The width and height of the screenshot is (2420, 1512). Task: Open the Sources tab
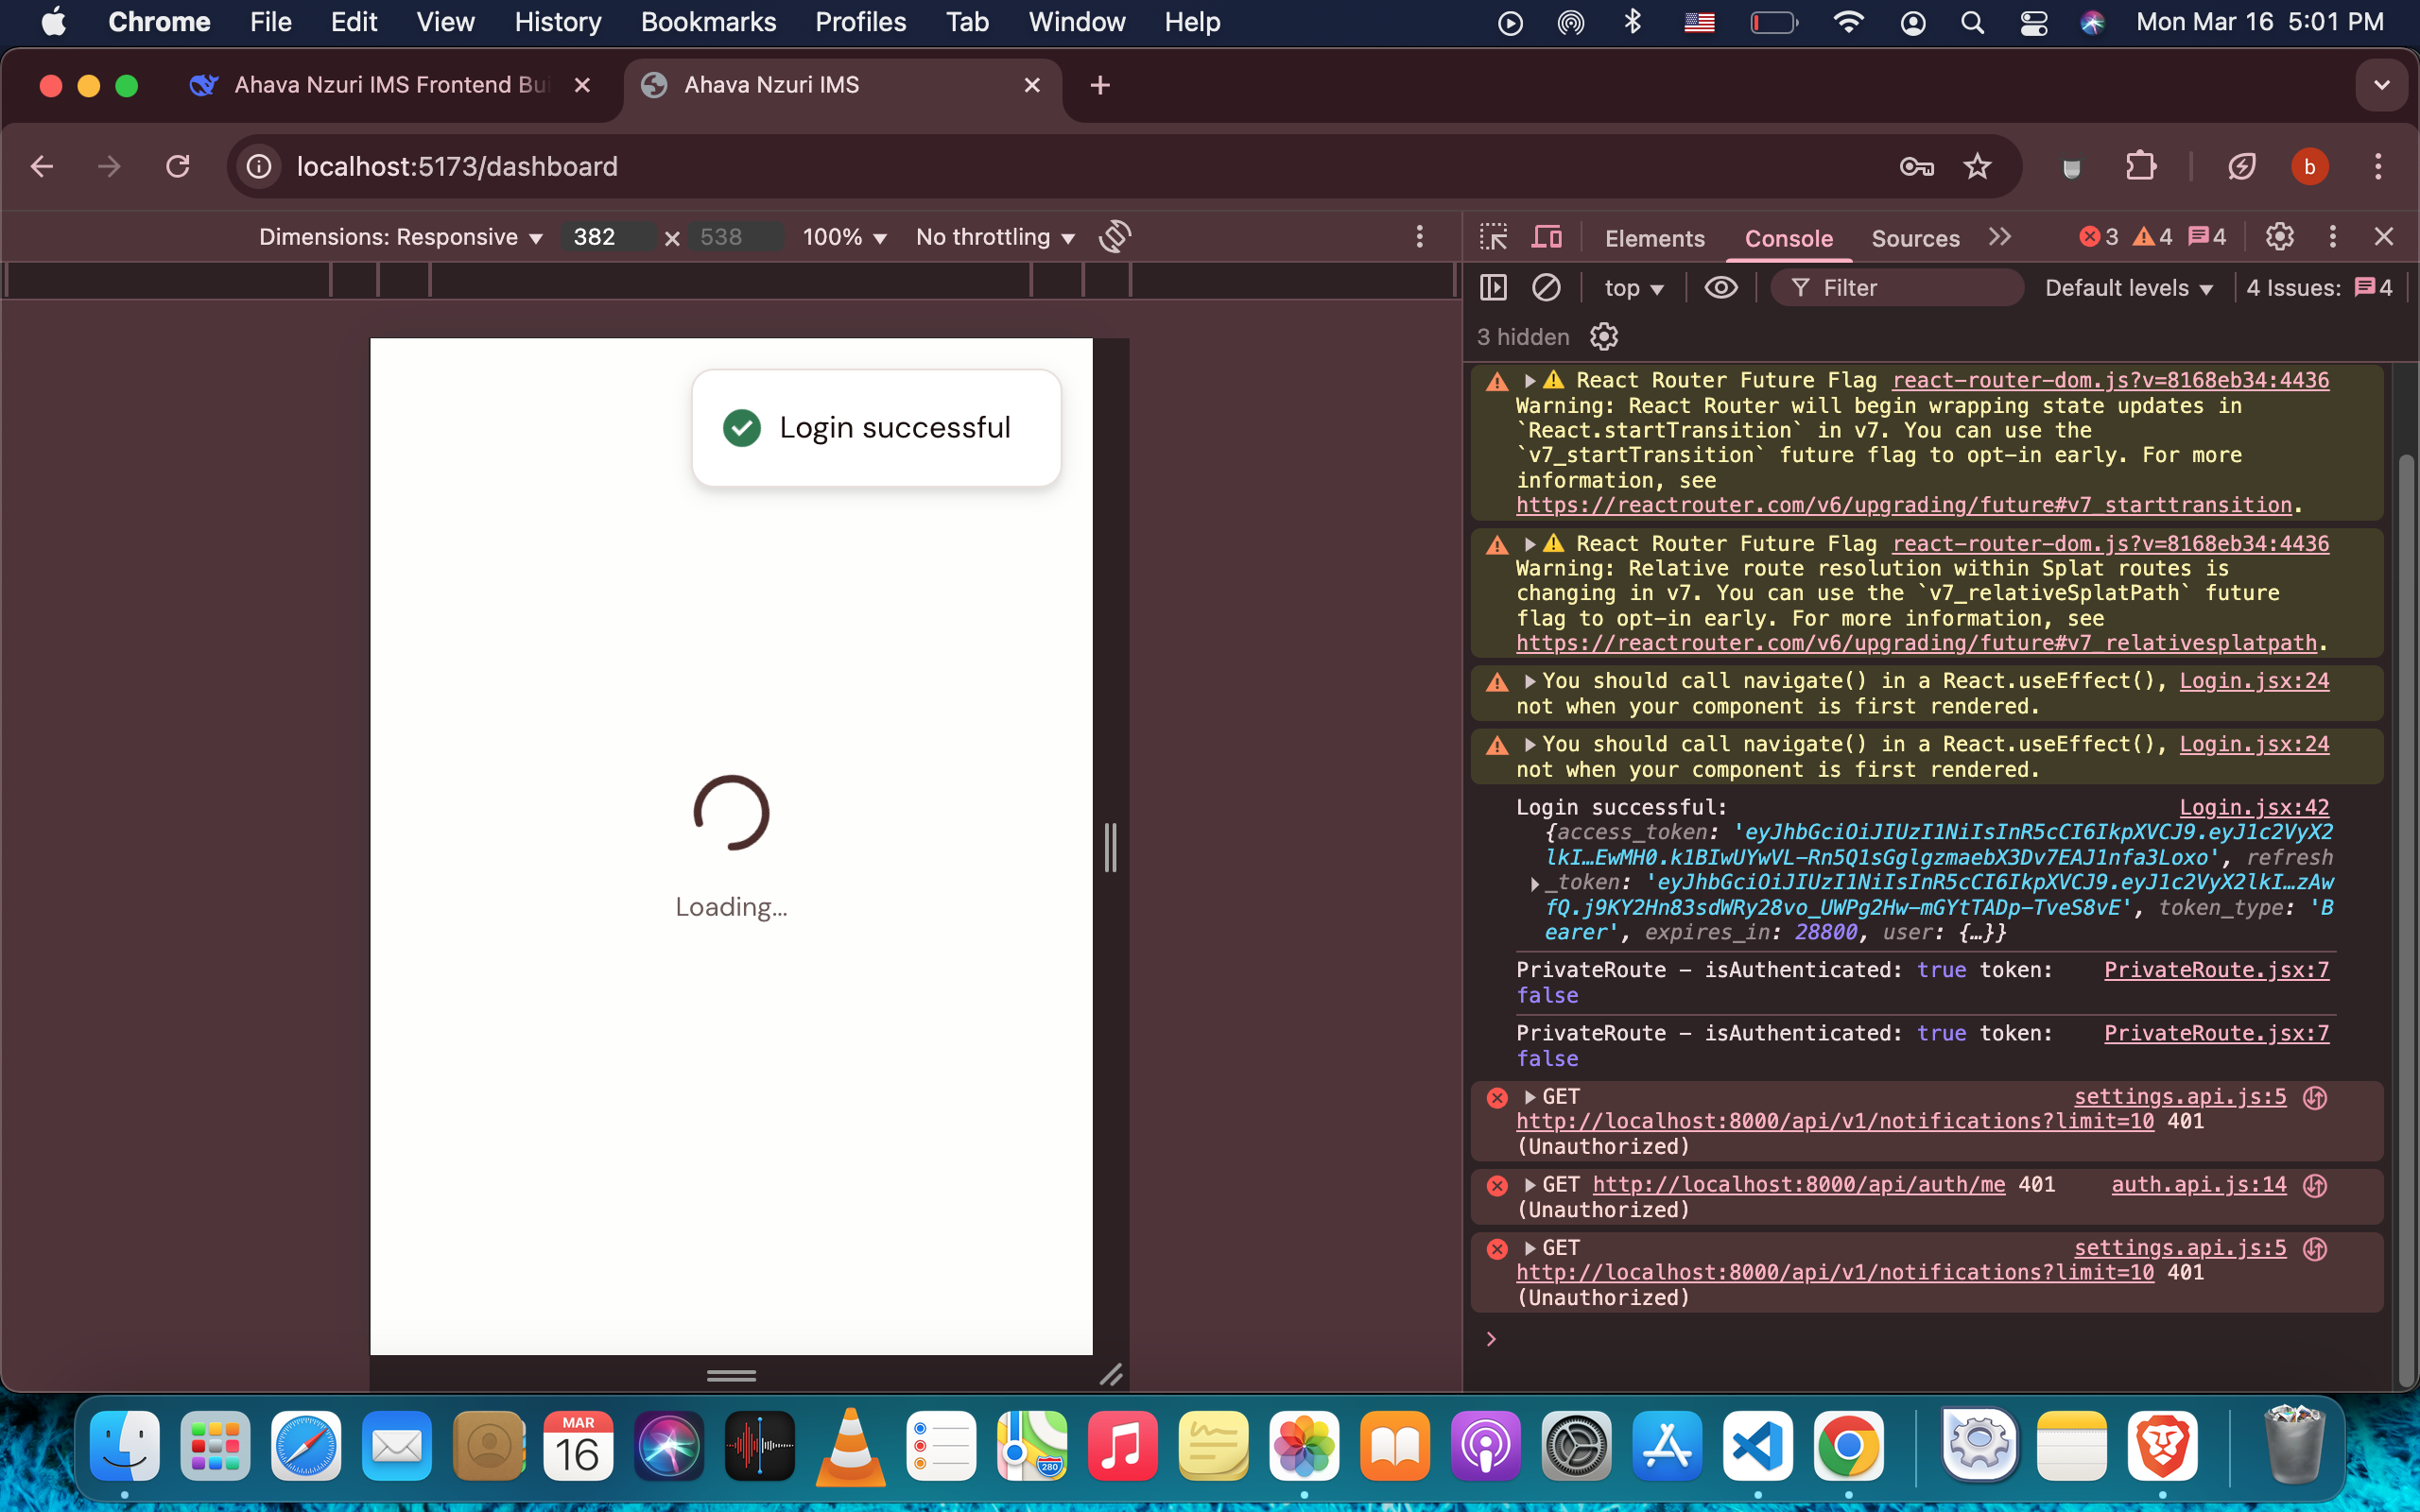(1914, 238)
